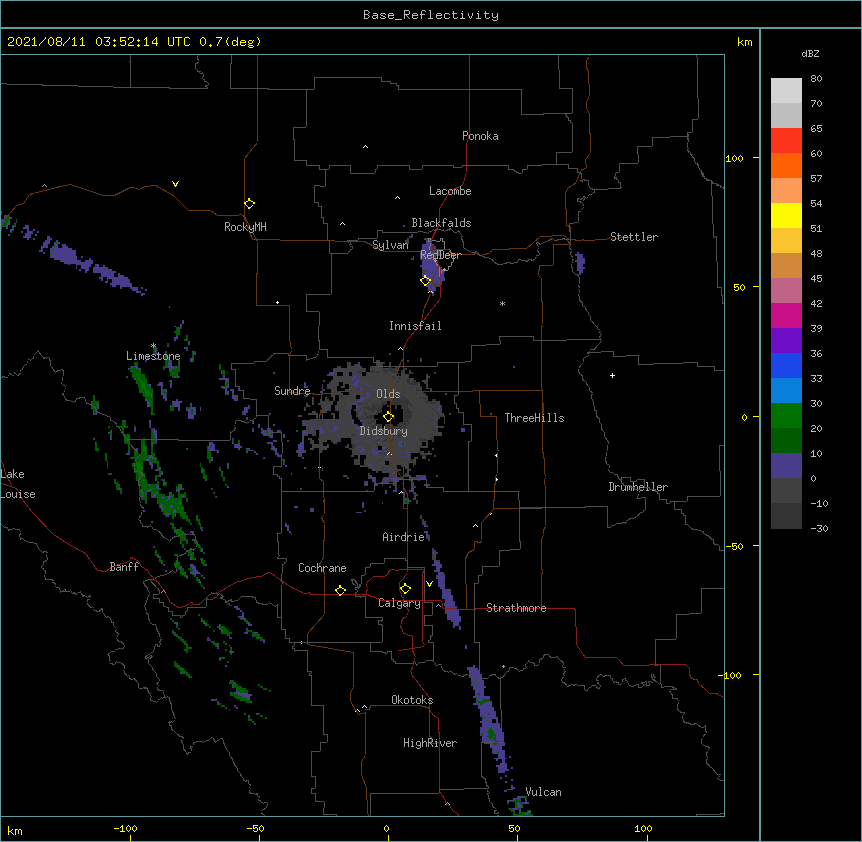The image size is (862, 842).
Task: Select the green 20–30 dBZ legend swatch
Action: [x=786, y=416]
